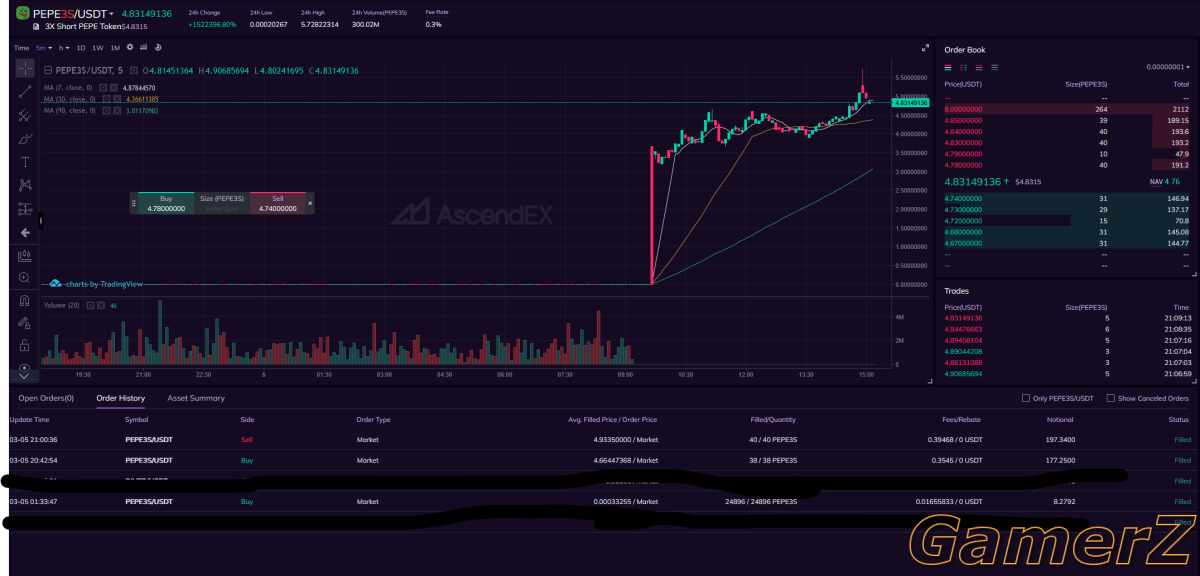This screenshot has height=576, width=1200.
Task: Open chart settings gear icon
Action: click(130, 47)
